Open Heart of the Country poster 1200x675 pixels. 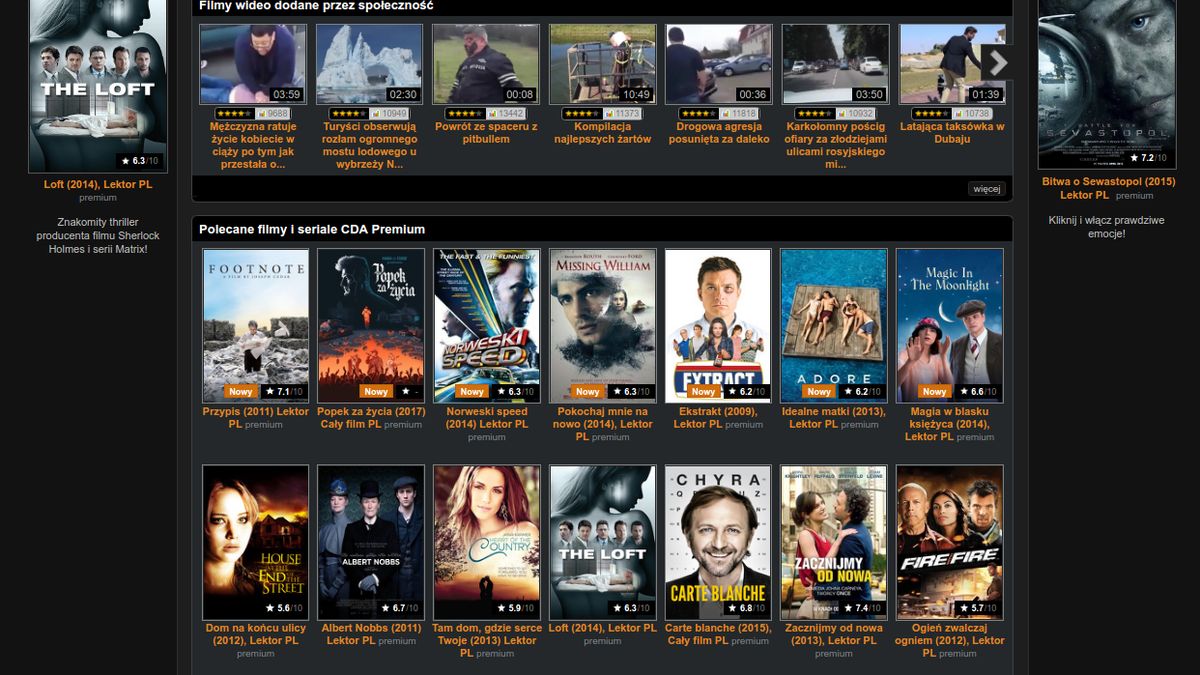pyautogui.click(x=487, y=542)
